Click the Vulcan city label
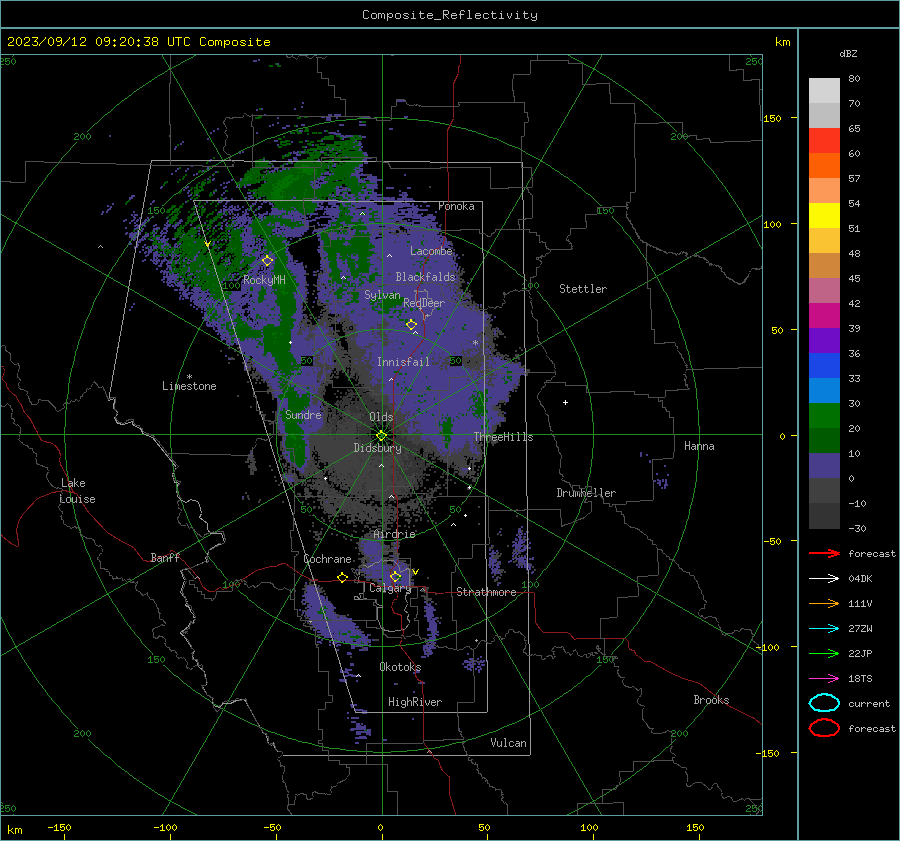 (x=509, y=743)
